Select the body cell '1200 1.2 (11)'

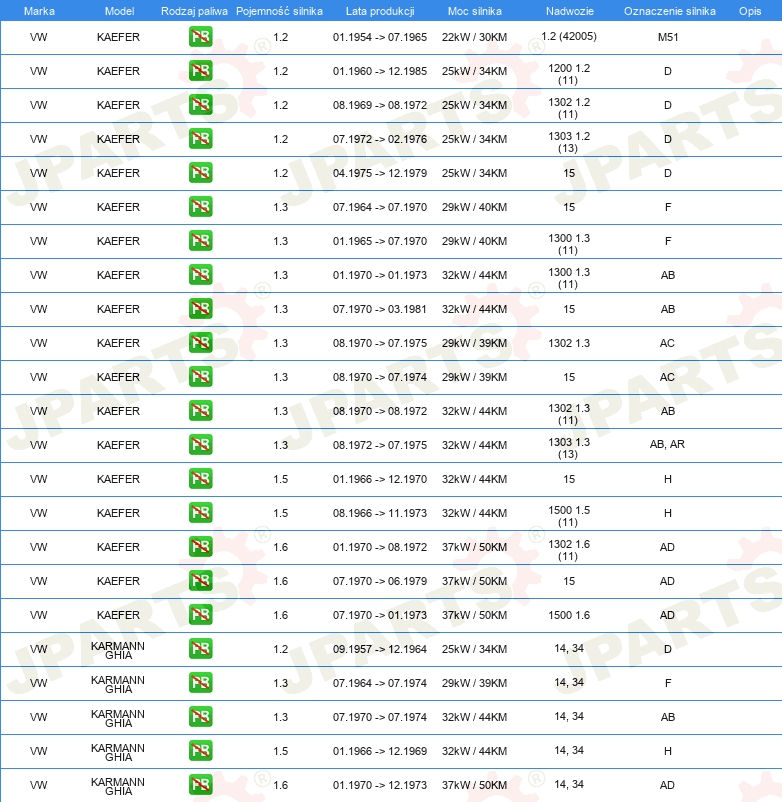(x=569, y=74)
